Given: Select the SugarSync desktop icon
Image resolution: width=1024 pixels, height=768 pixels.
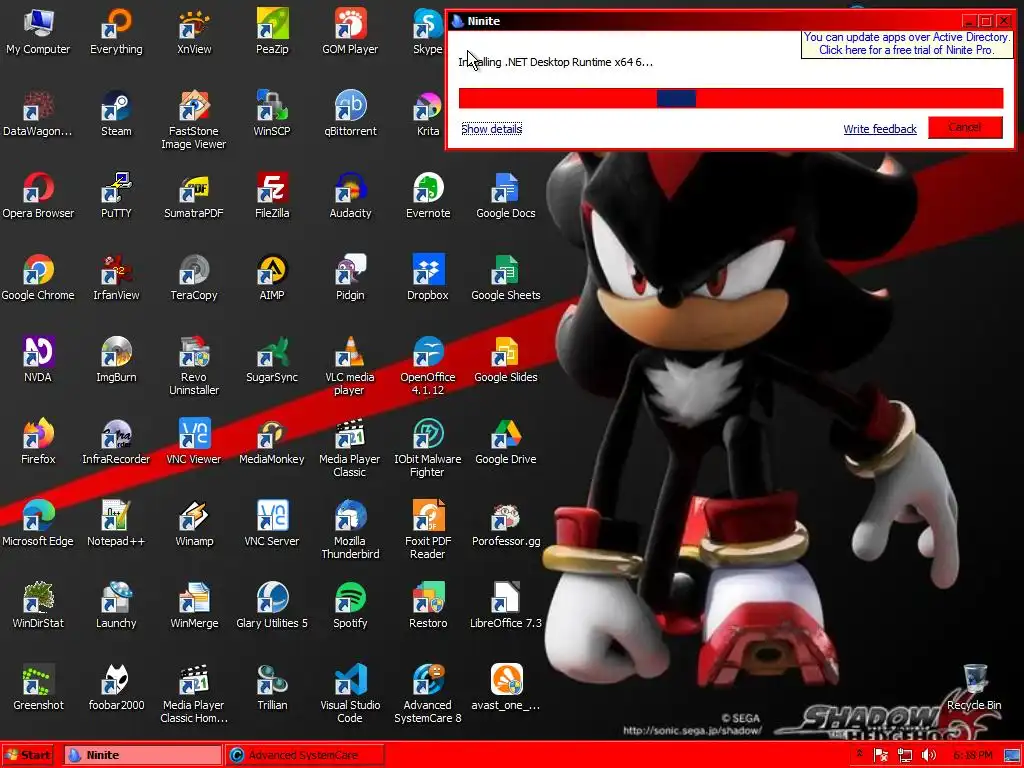Looking at the screenshot, I should coord(272,359).
